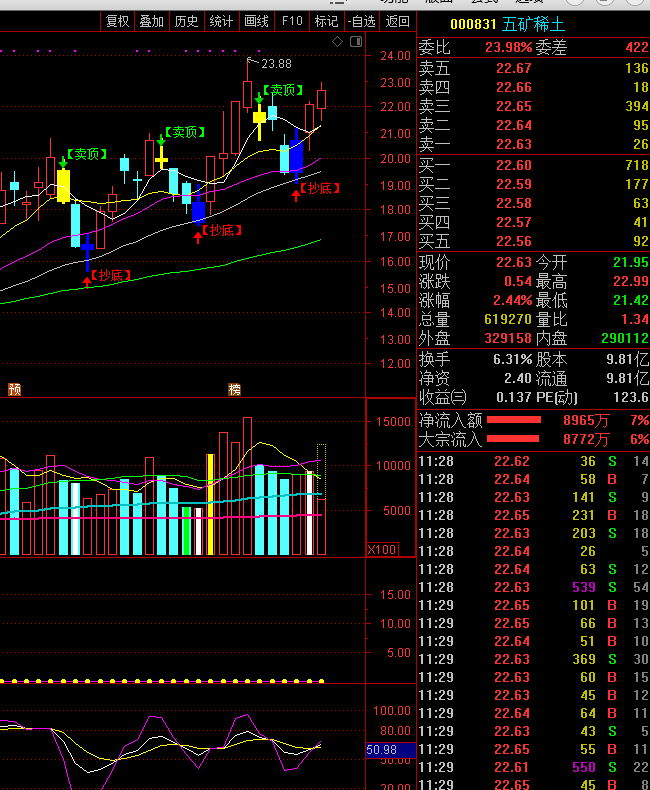Click the 榜 ranking marker icon

click(234, 389)
